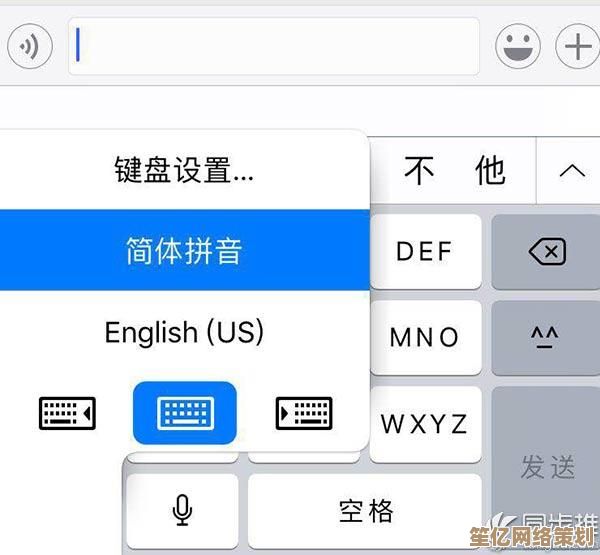Viewport: 600px width, 555px height.
Task: Pick candidate word 不
Action: tap(420, 171)
